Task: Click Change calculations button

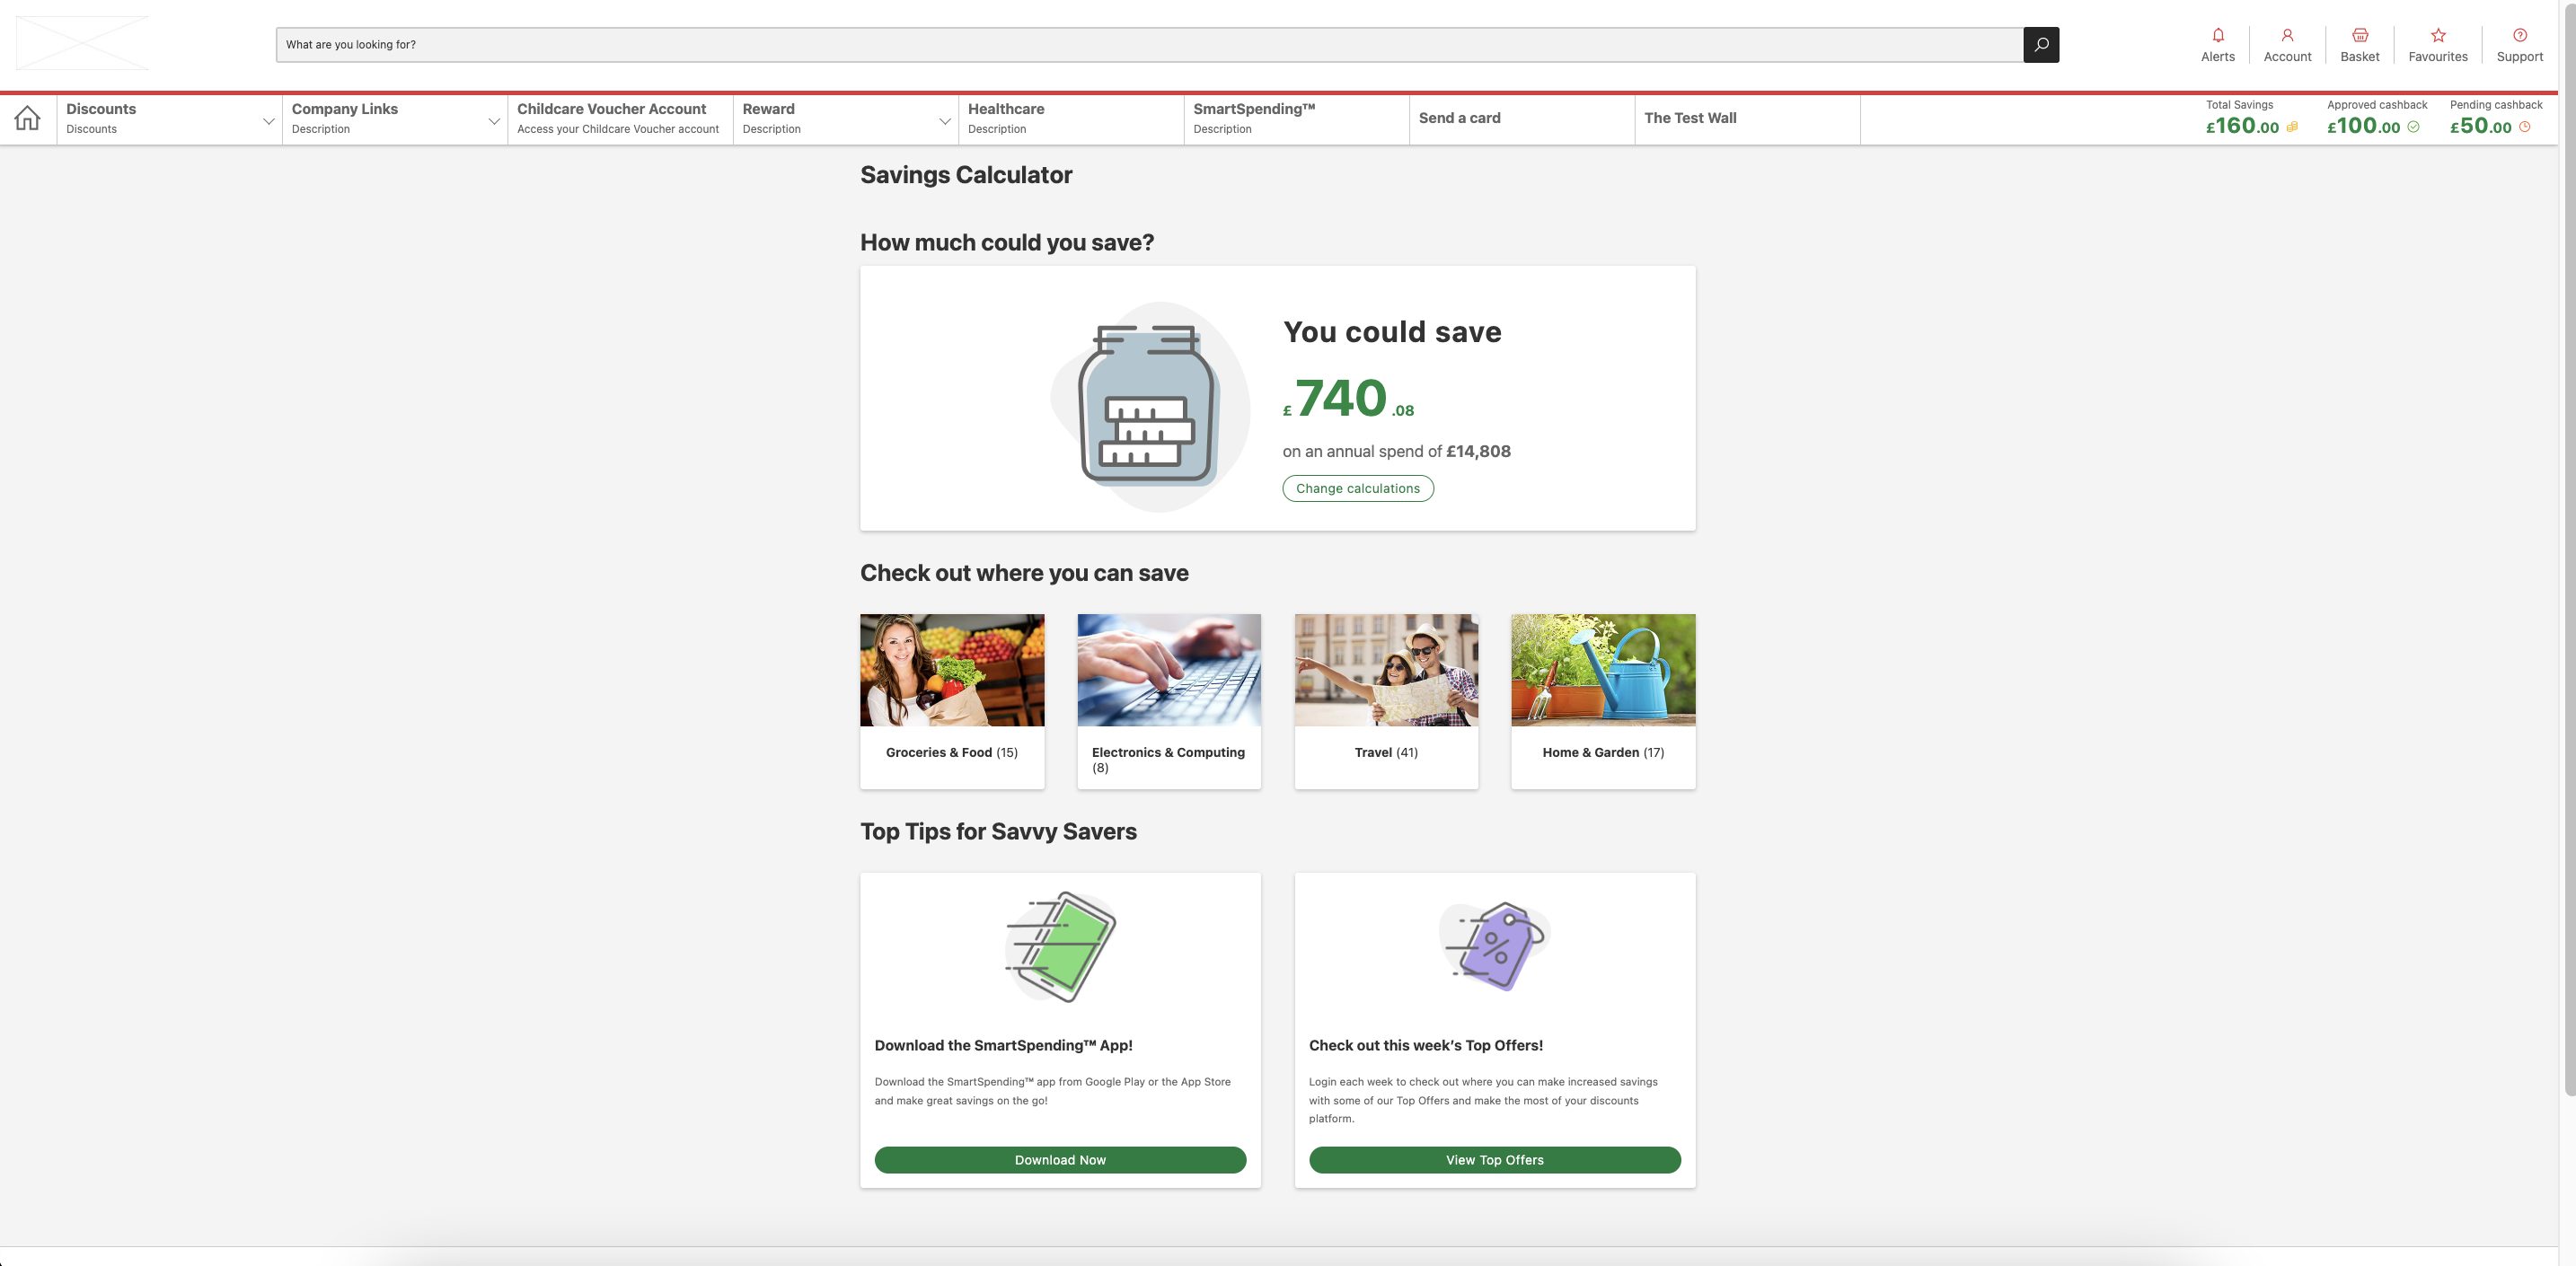Action: click(1357, 488)
